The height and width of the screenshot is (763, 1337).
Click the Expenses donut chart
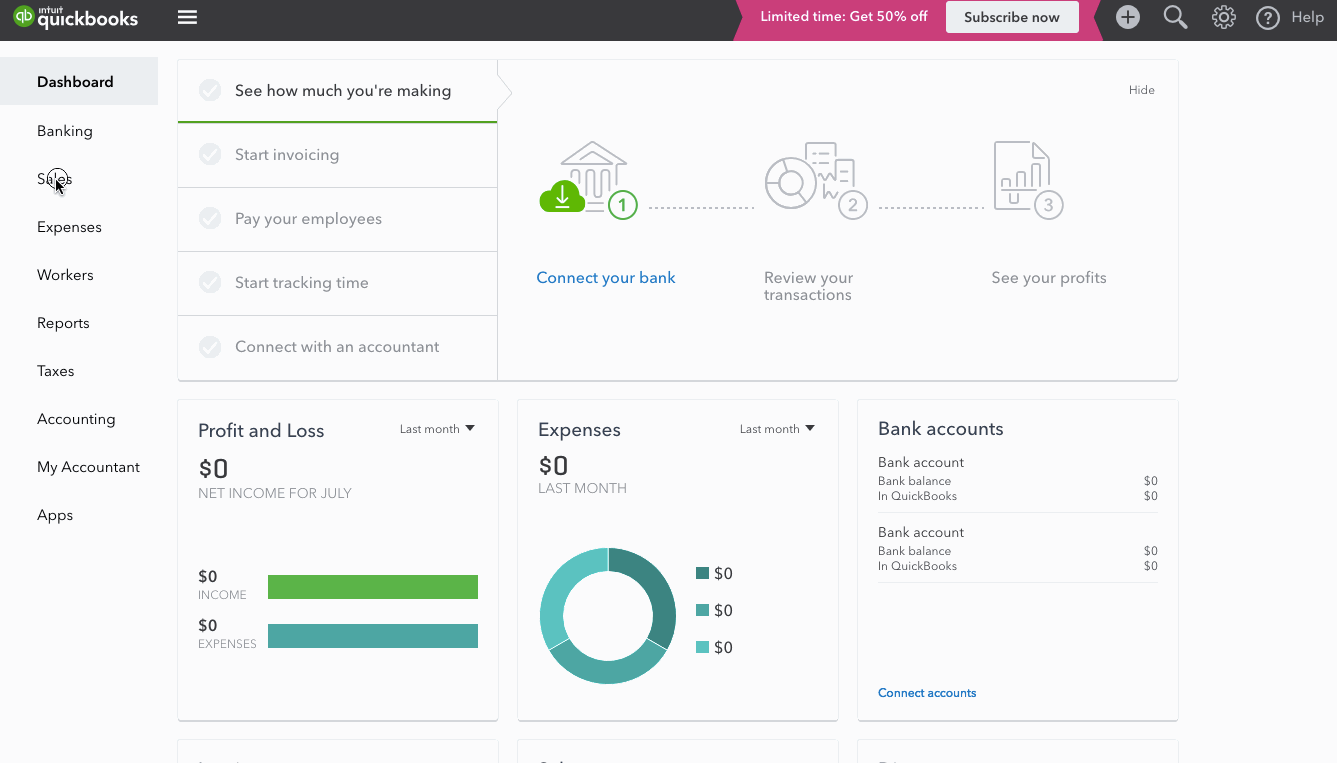coord(608,616)
